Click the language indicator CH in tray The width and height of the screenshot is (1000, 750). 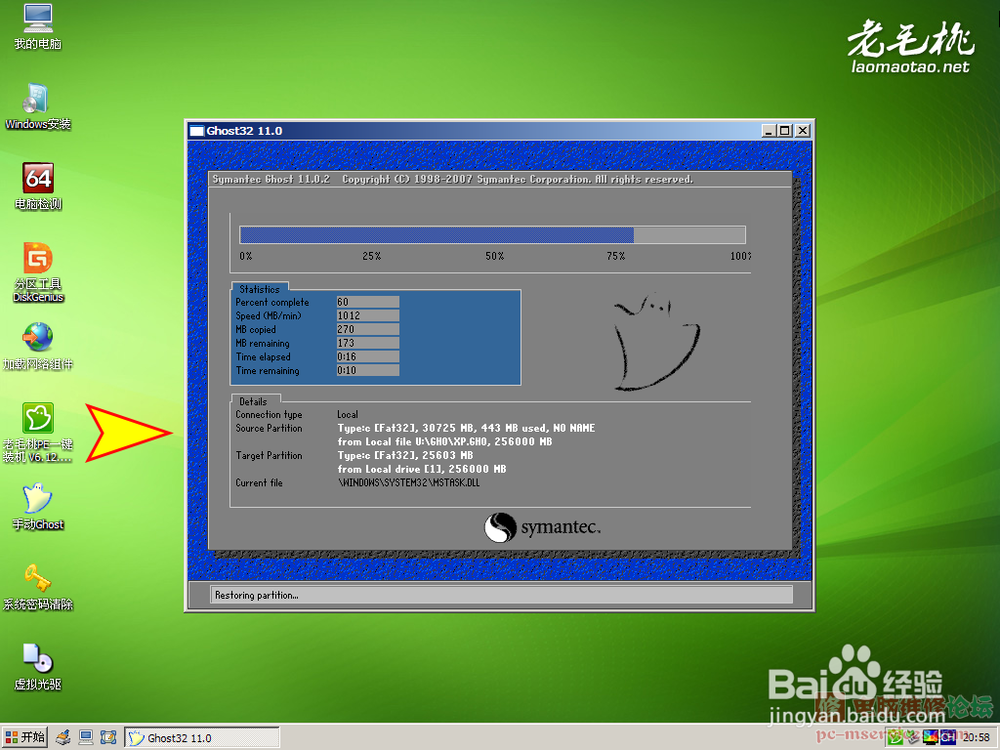[x=948, y=738]
